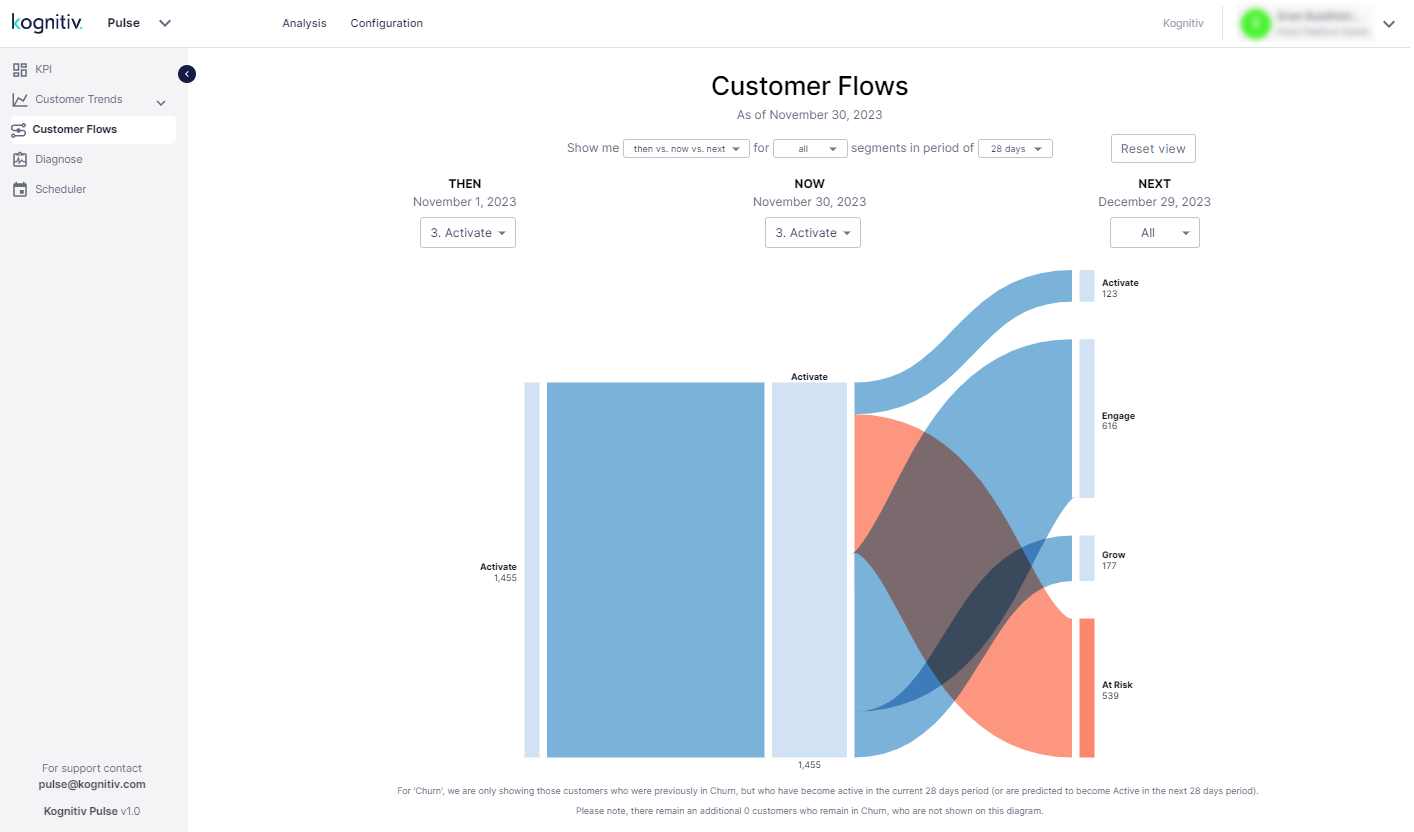Viewport: 1414px width, 832px height.
Task: Open the user account menu chevron
Action: pos(1388,24)
